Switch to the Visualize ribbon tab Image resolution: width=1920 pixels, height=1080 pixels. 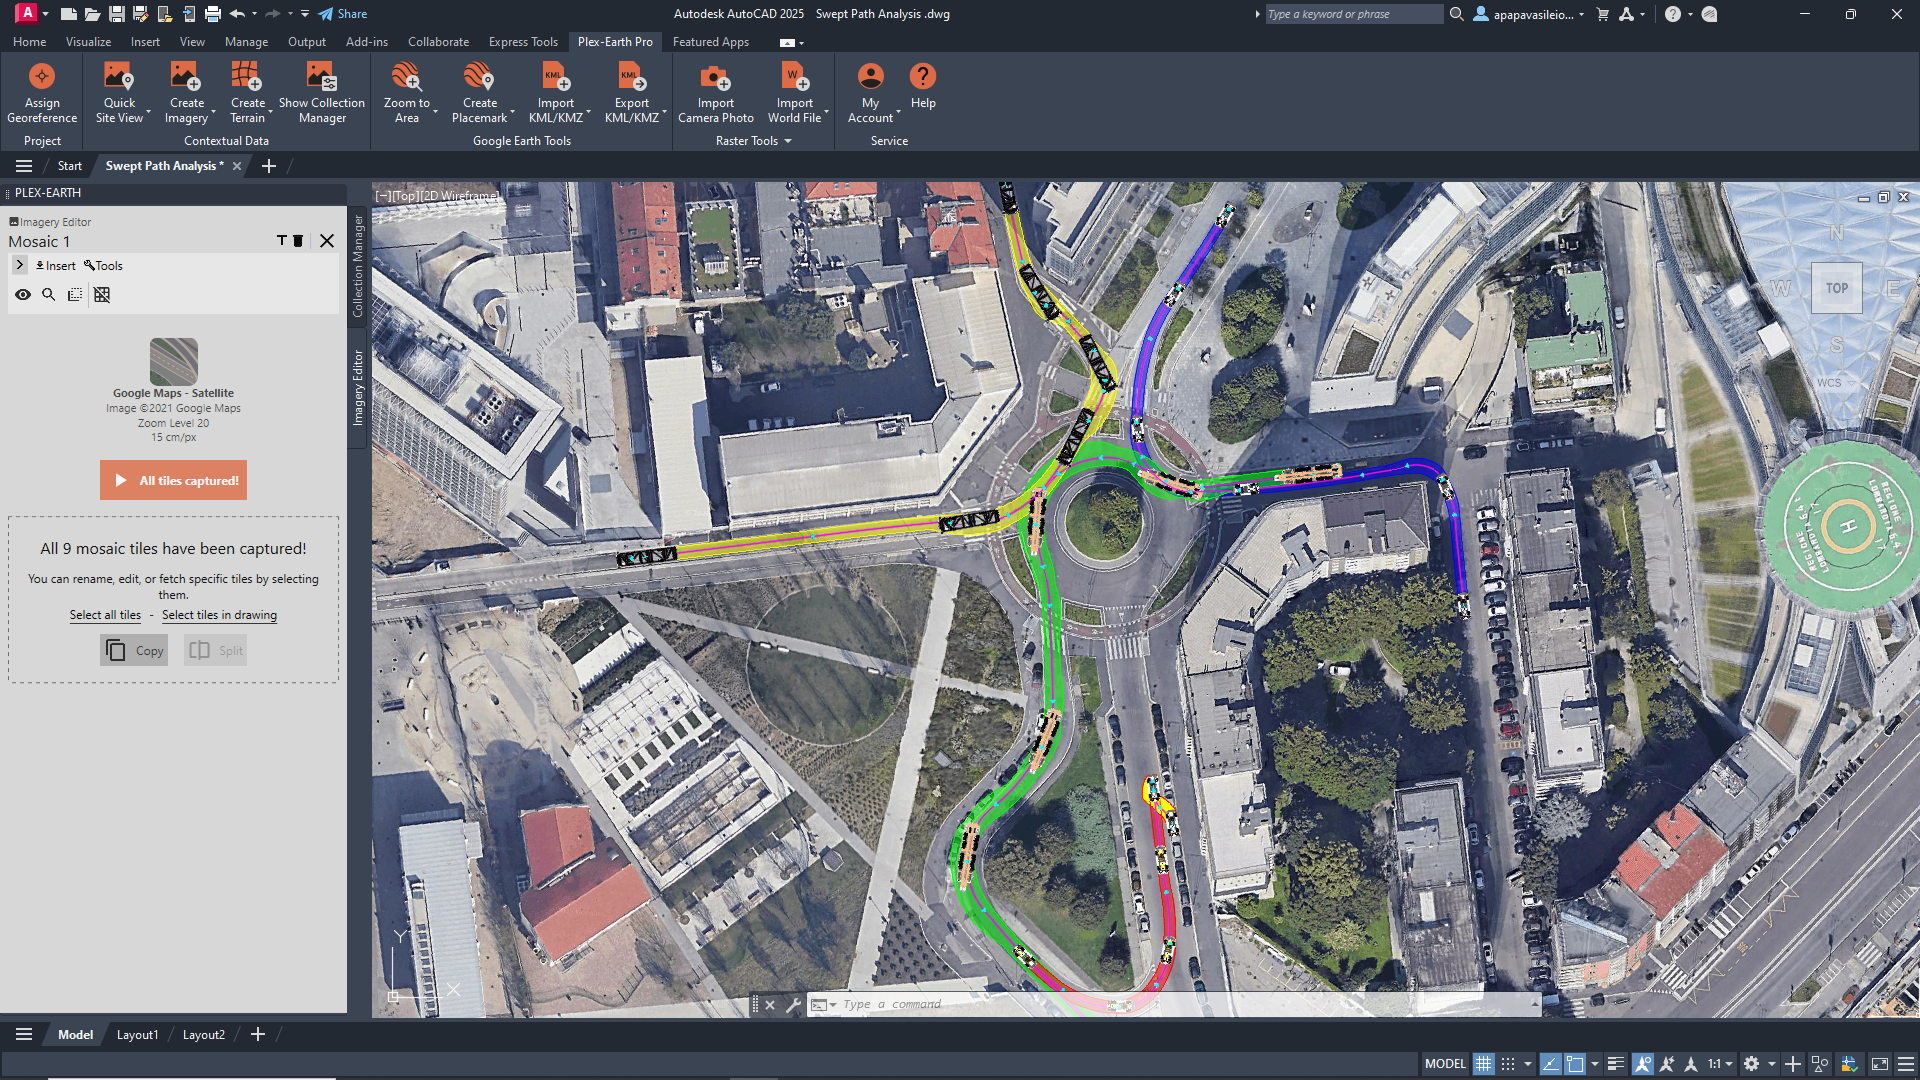coord(88,41)
